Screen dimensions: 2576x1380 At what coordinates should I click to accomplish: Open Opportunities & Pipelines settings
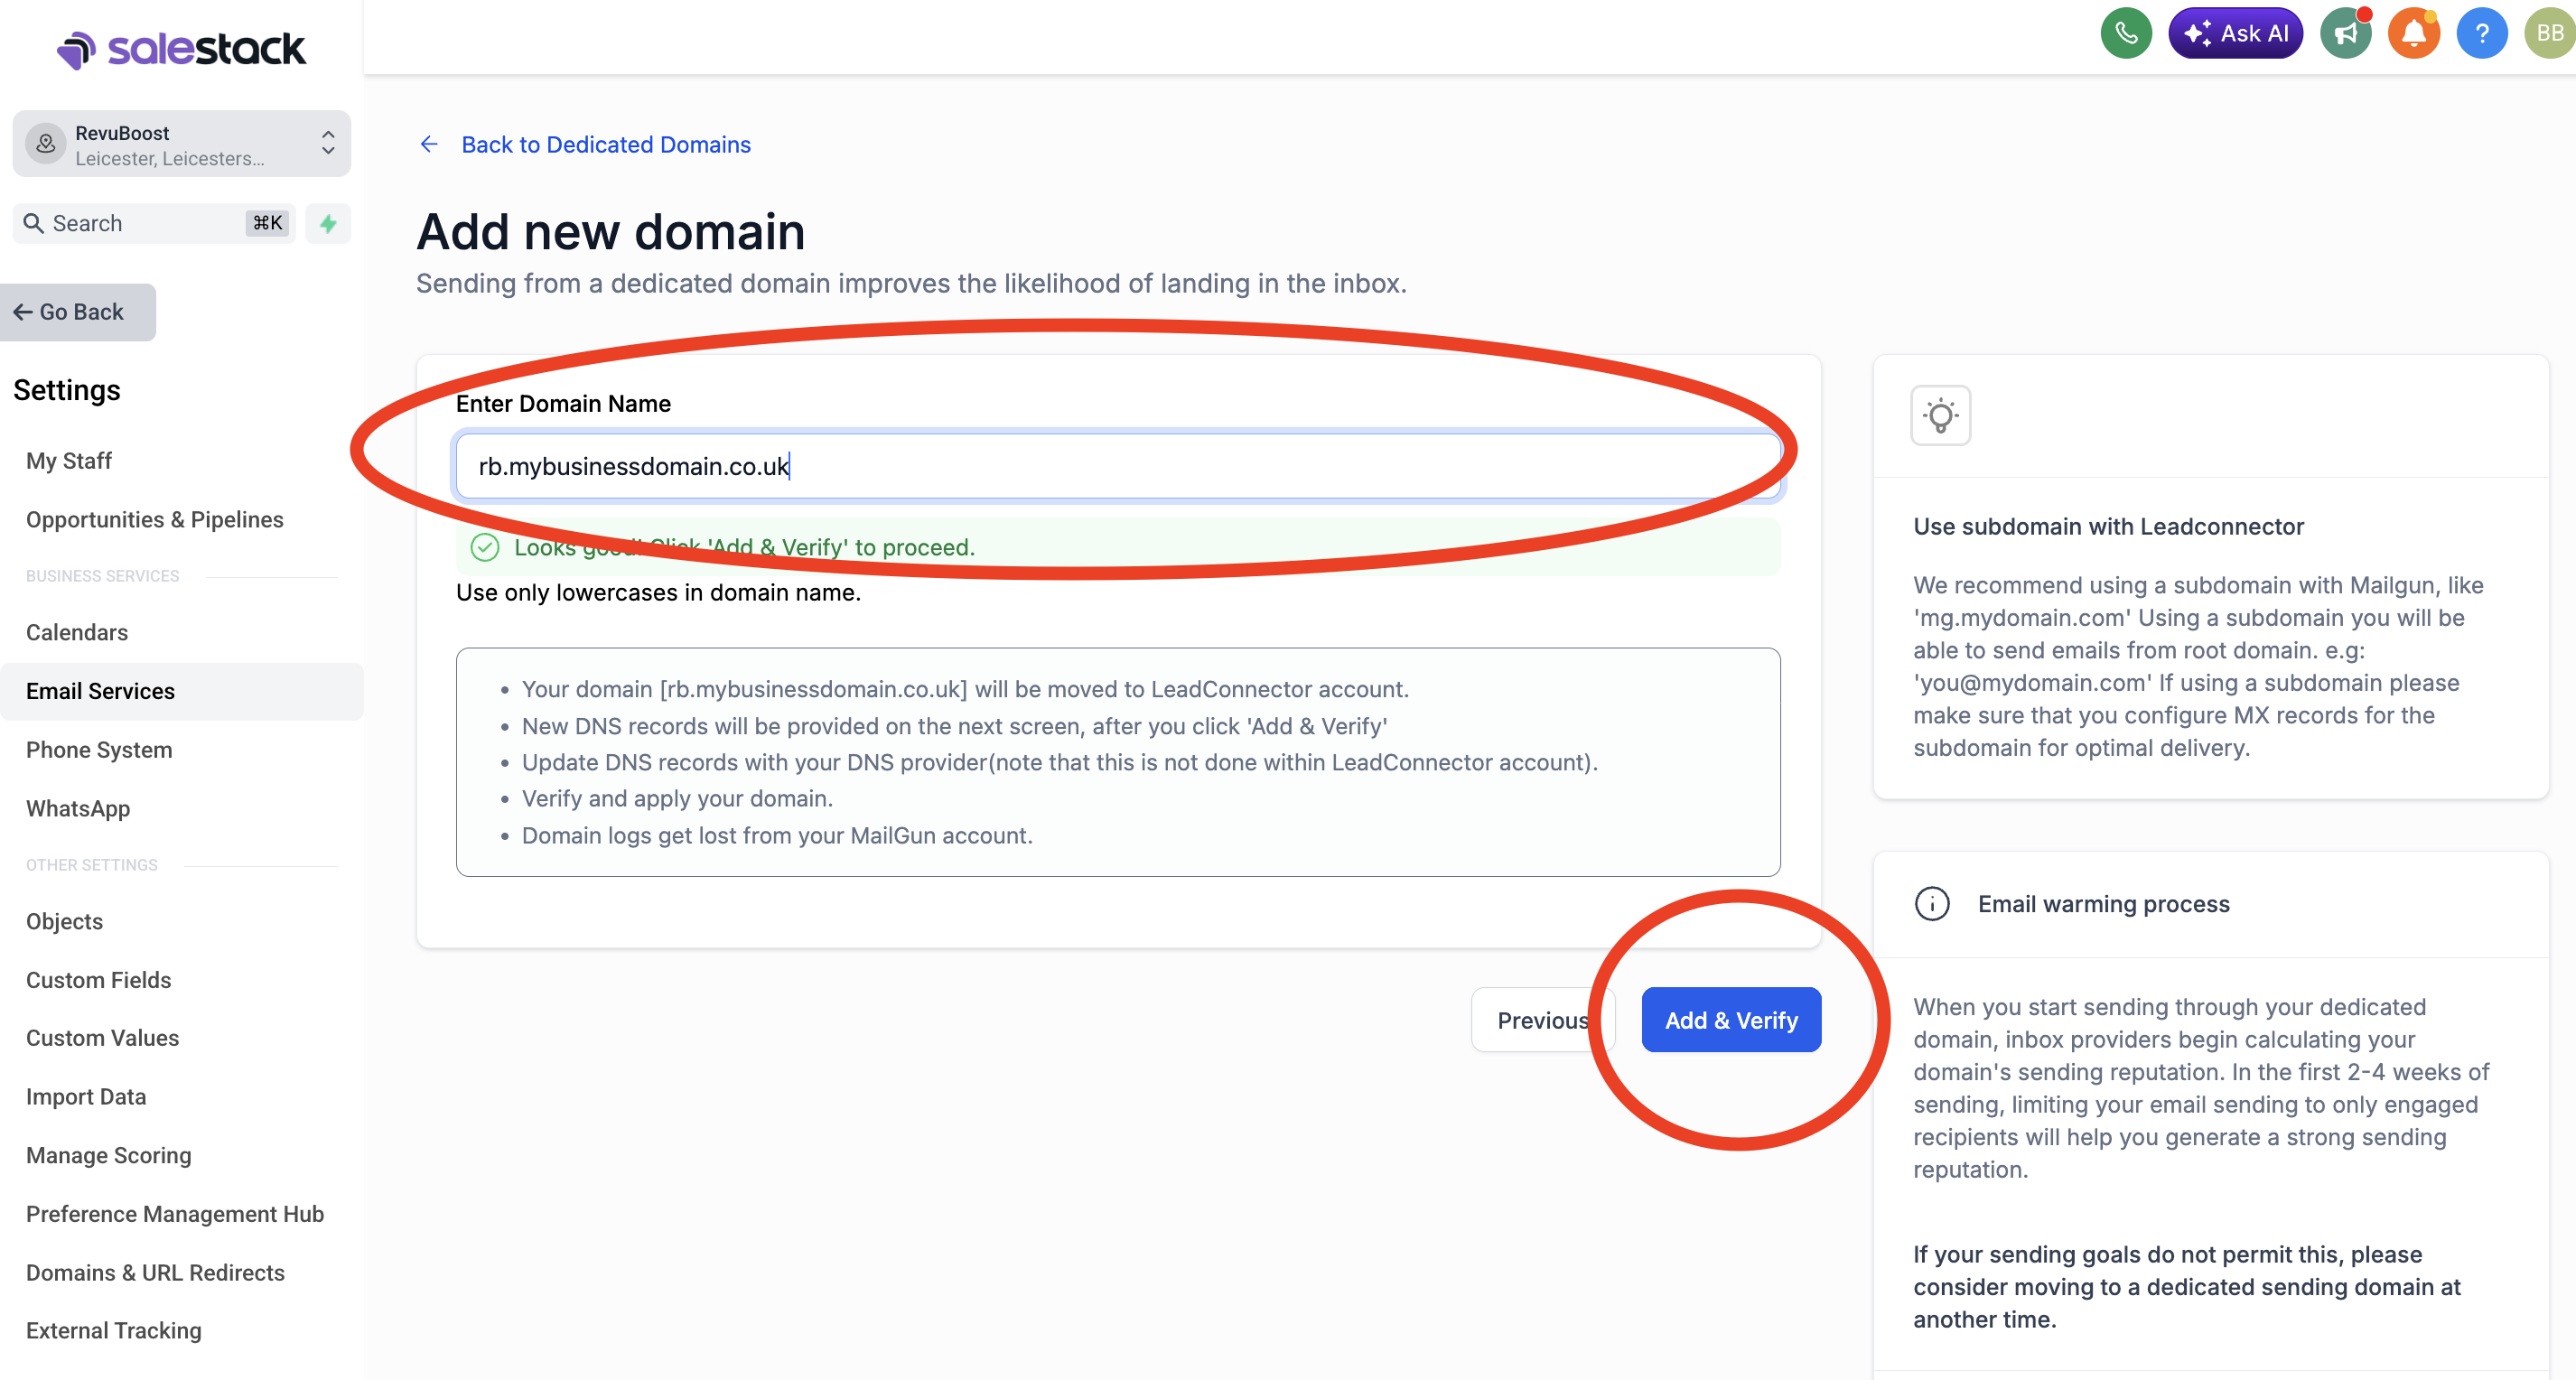155,519
